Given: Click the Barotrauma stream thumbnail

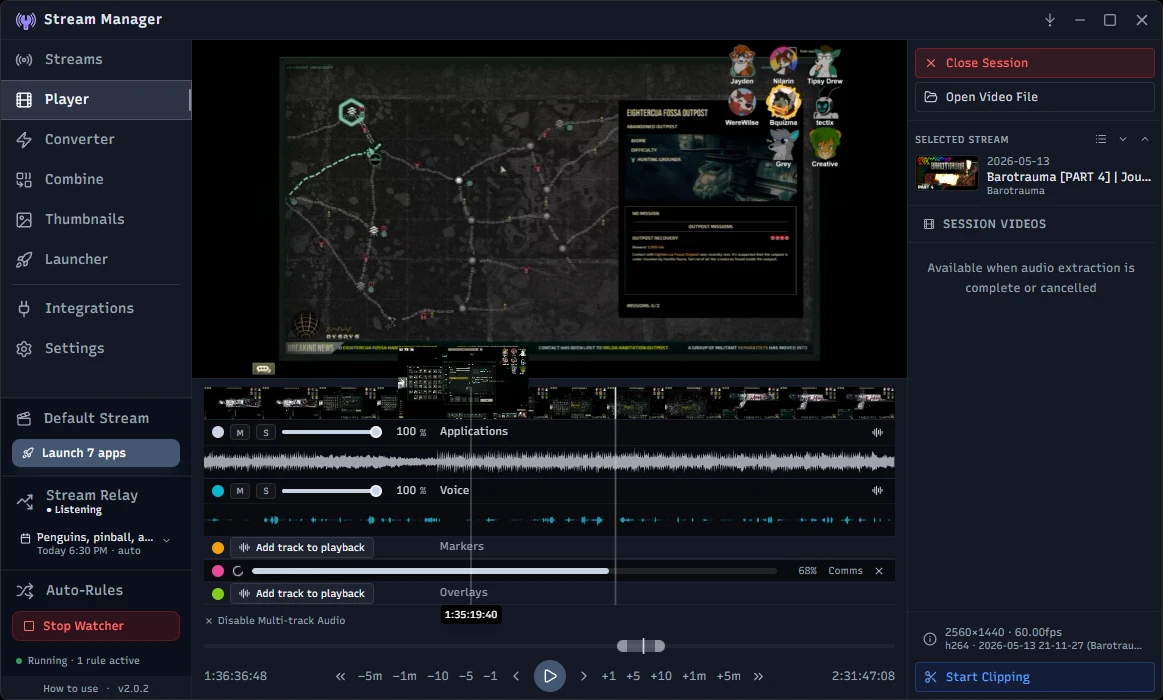Looking at the screenshot, I should click(947, 173).
